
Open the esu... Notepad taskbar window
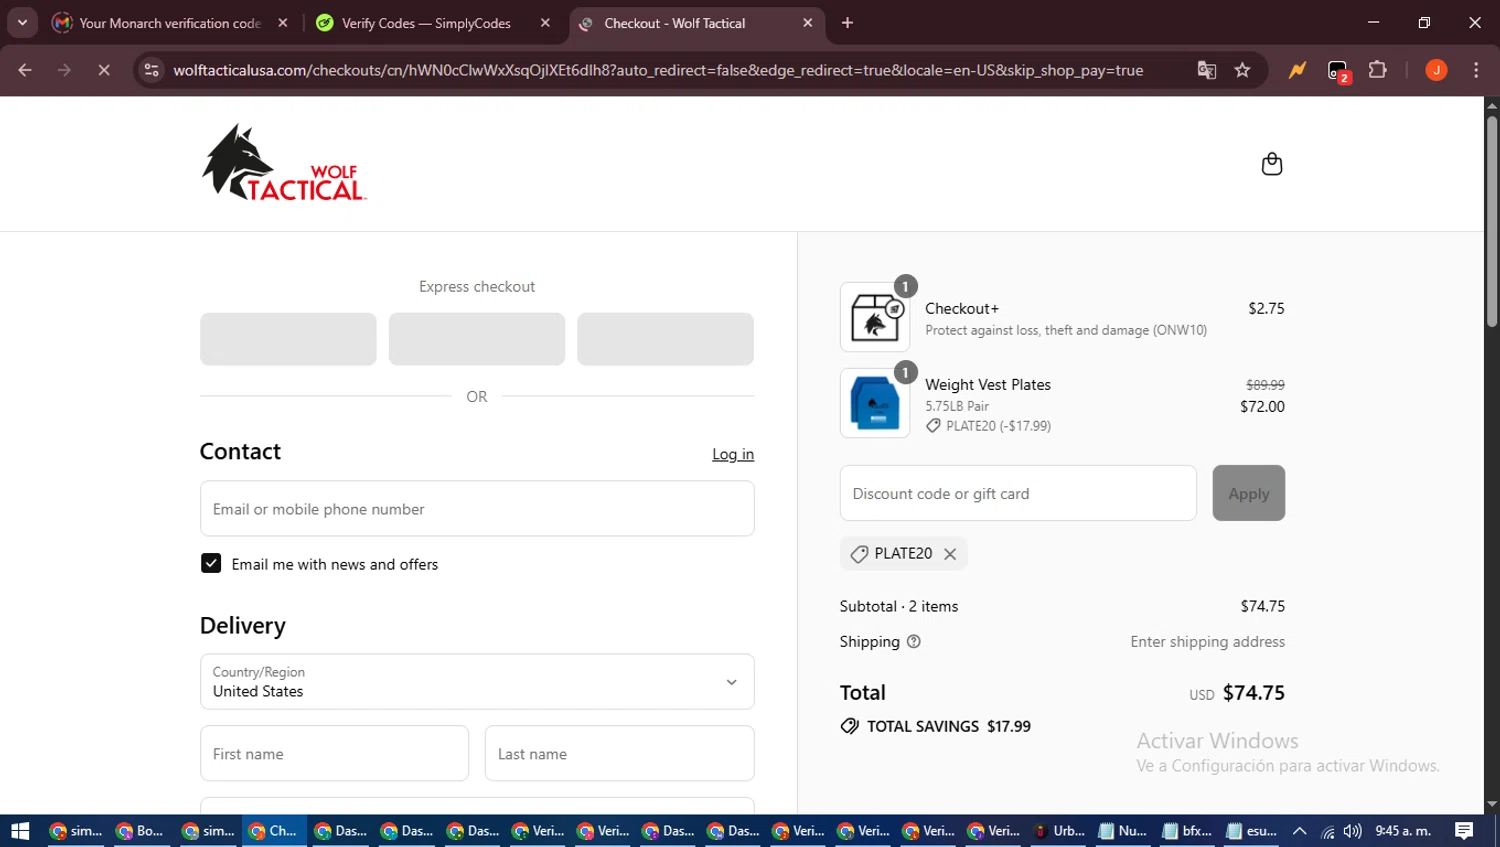tap(1252, 831)
